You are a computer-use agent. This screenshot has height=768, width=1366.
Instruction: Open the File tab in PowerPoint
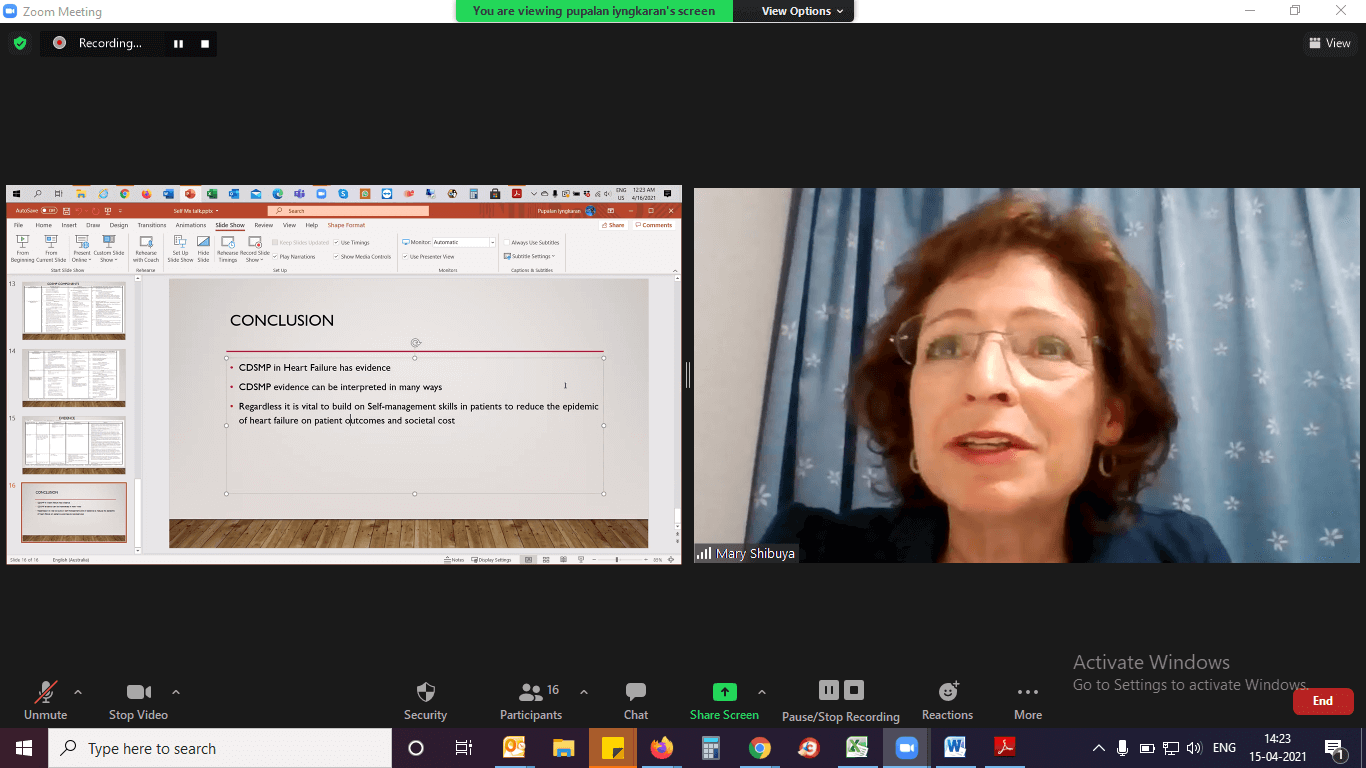tap(18, 225)
